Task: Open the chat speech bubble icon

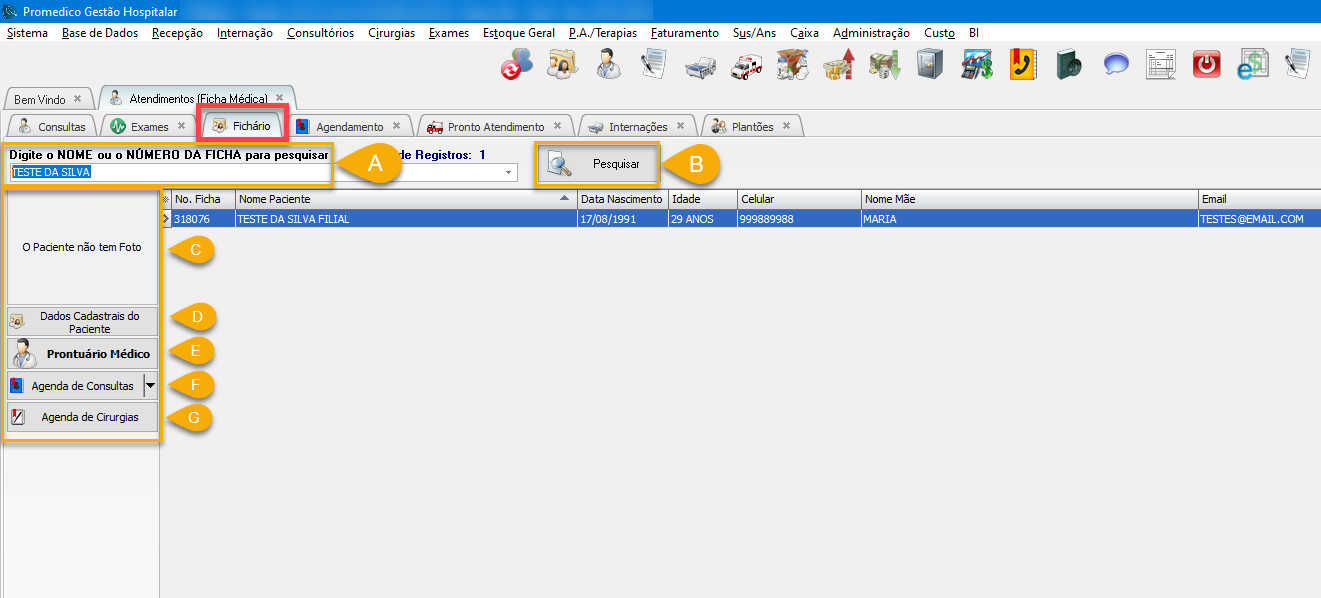Action: click(1116, 65)
